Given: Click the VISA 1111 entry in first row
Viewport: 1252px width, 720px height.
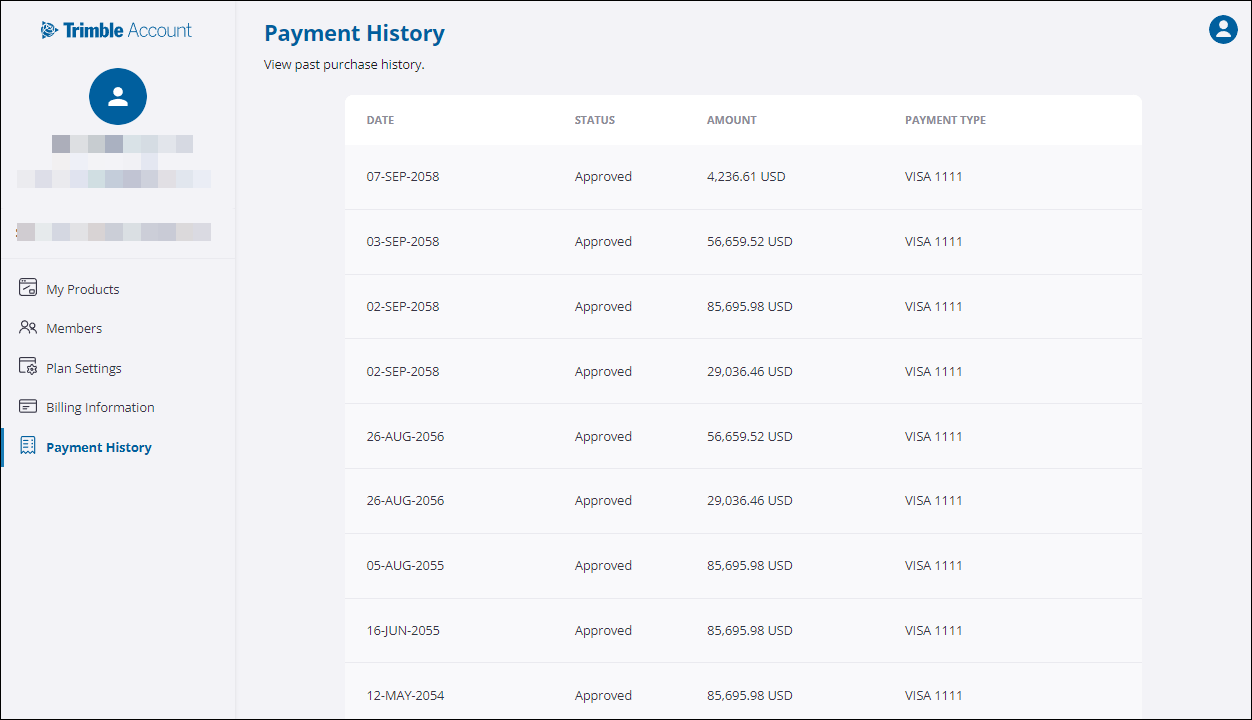Looking at the screenshot, I should click(x=933, y=176).
